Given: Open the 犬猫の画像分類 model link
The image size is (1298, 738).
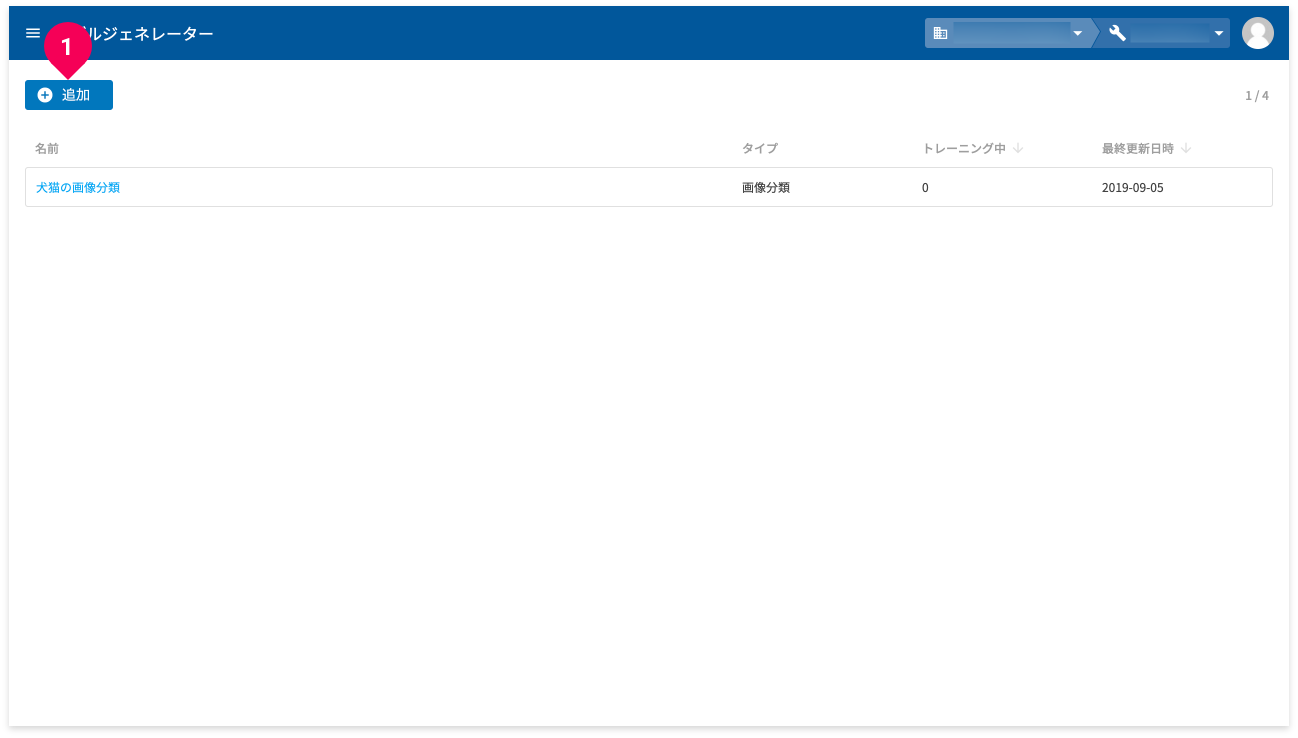Looking at the screenshot, I should point(78,187).
